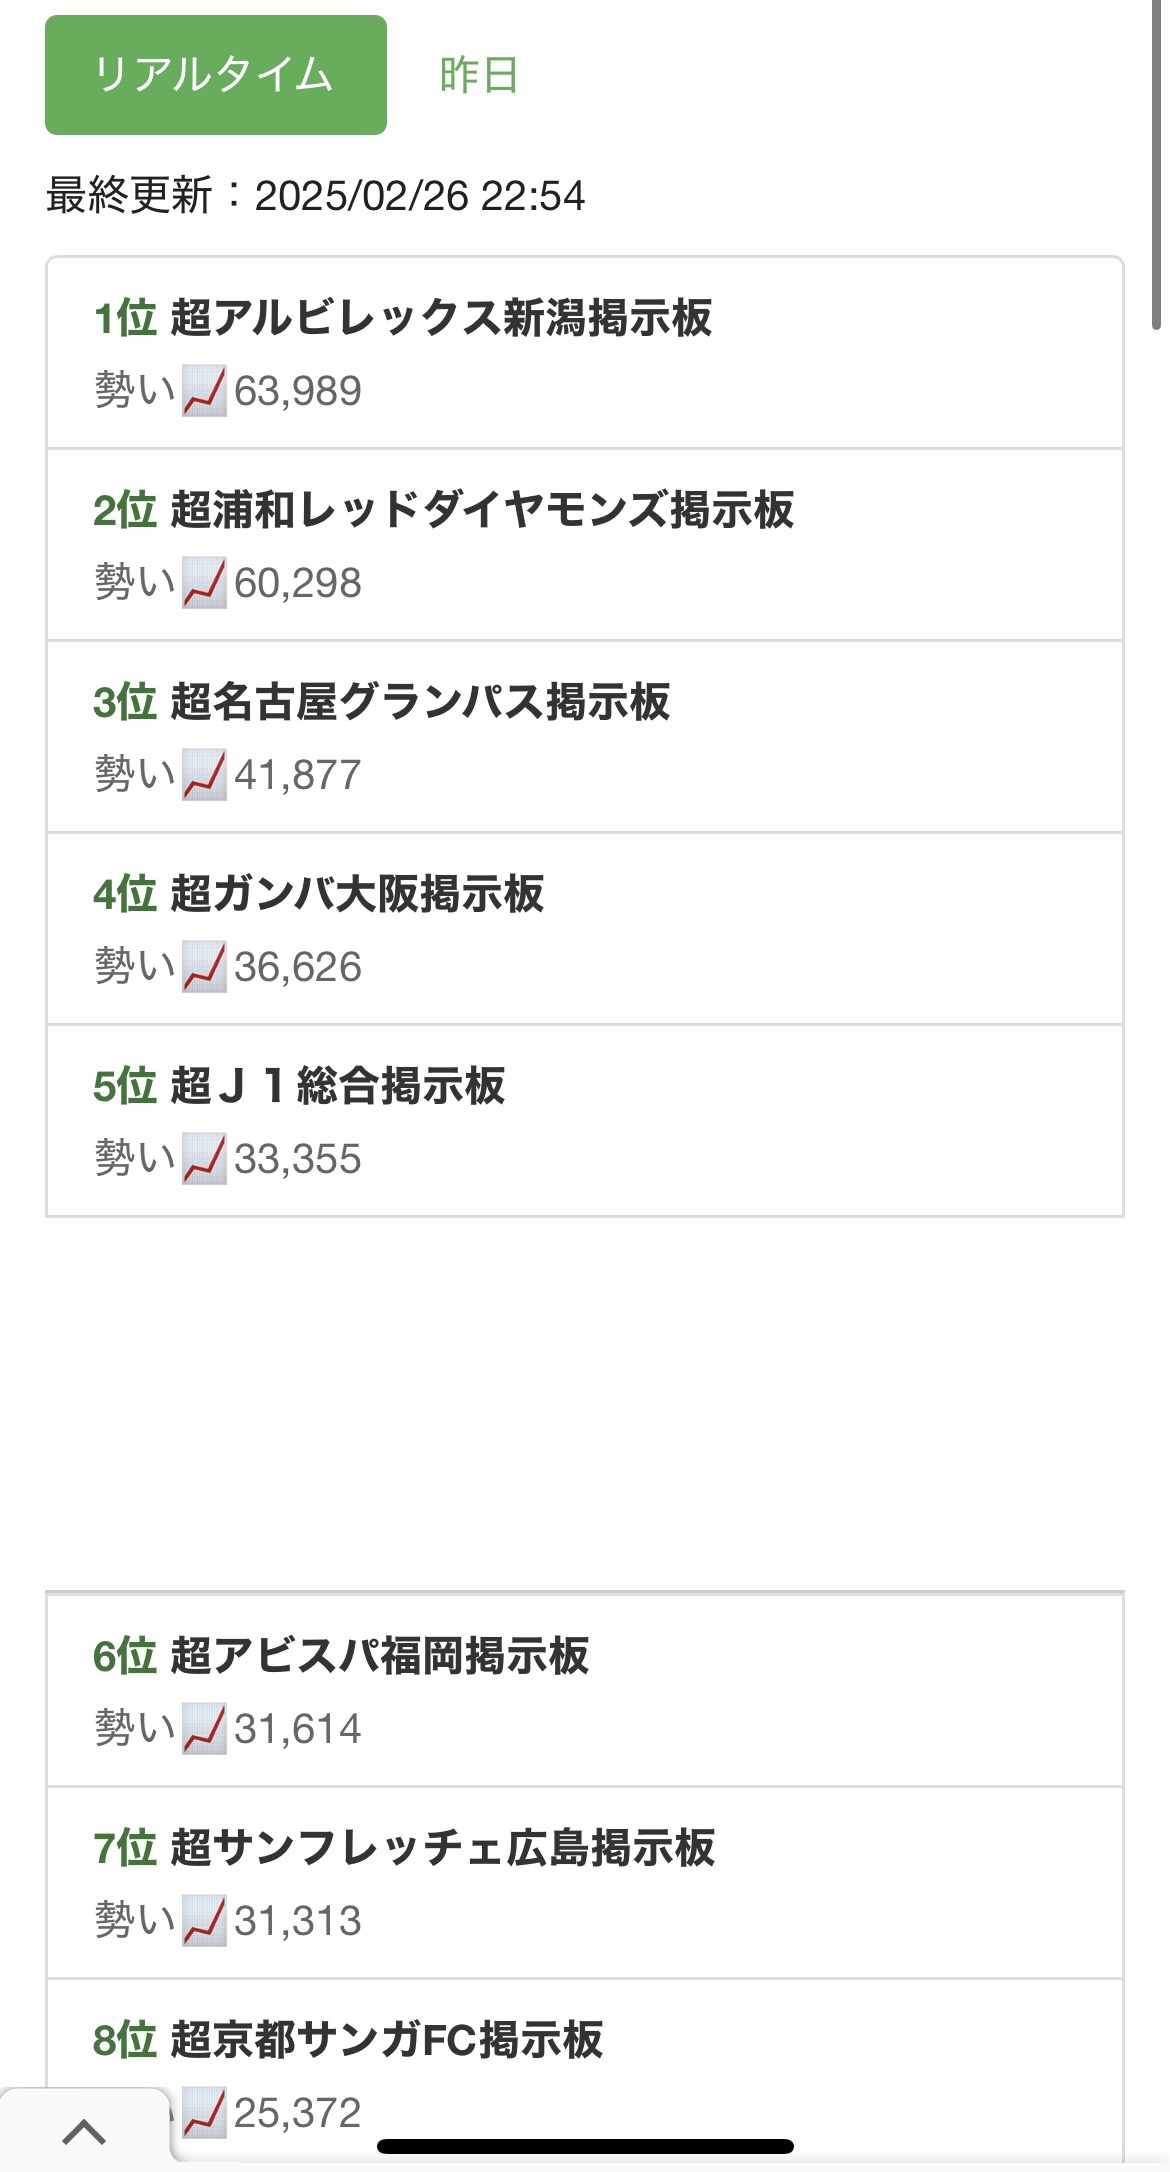The image size is (1170, 2172).
Task: Open 超ガンバ大阪掲示板 board
Action: 356,894
